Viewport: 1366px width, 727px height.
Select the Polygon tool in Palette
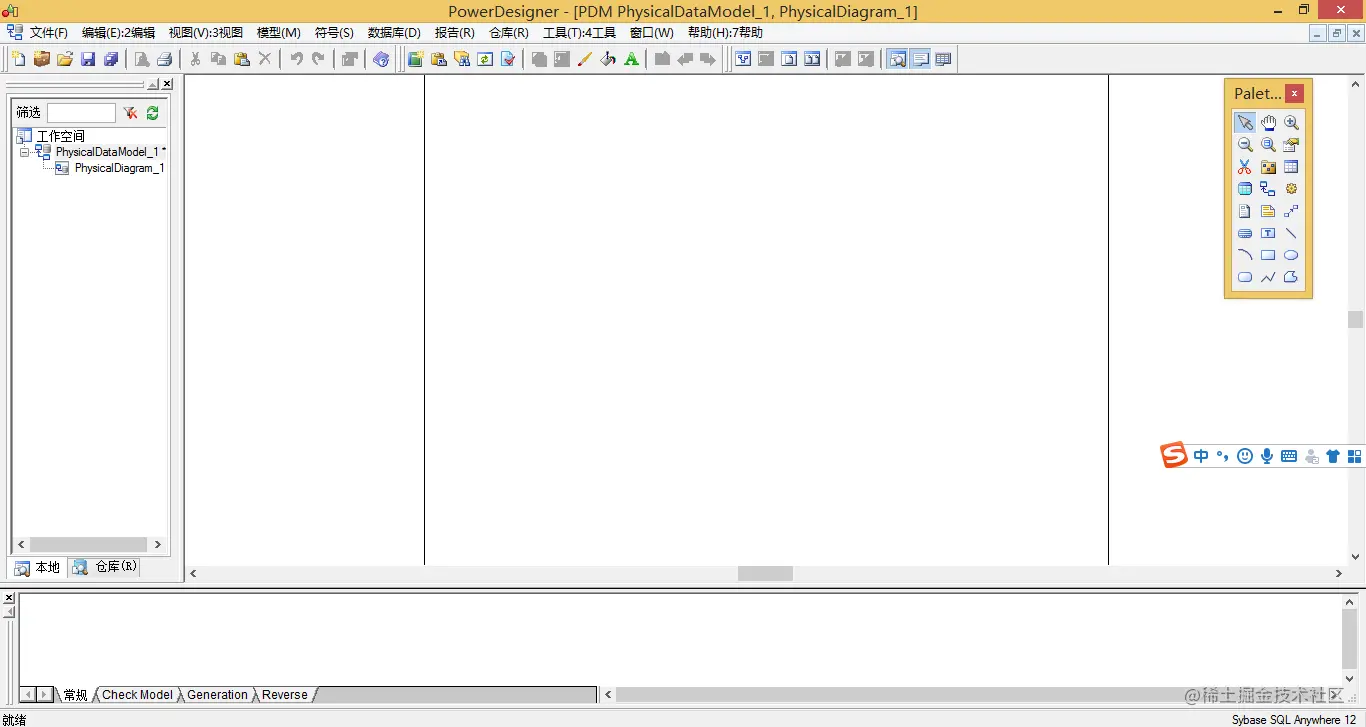point(1291,277)
